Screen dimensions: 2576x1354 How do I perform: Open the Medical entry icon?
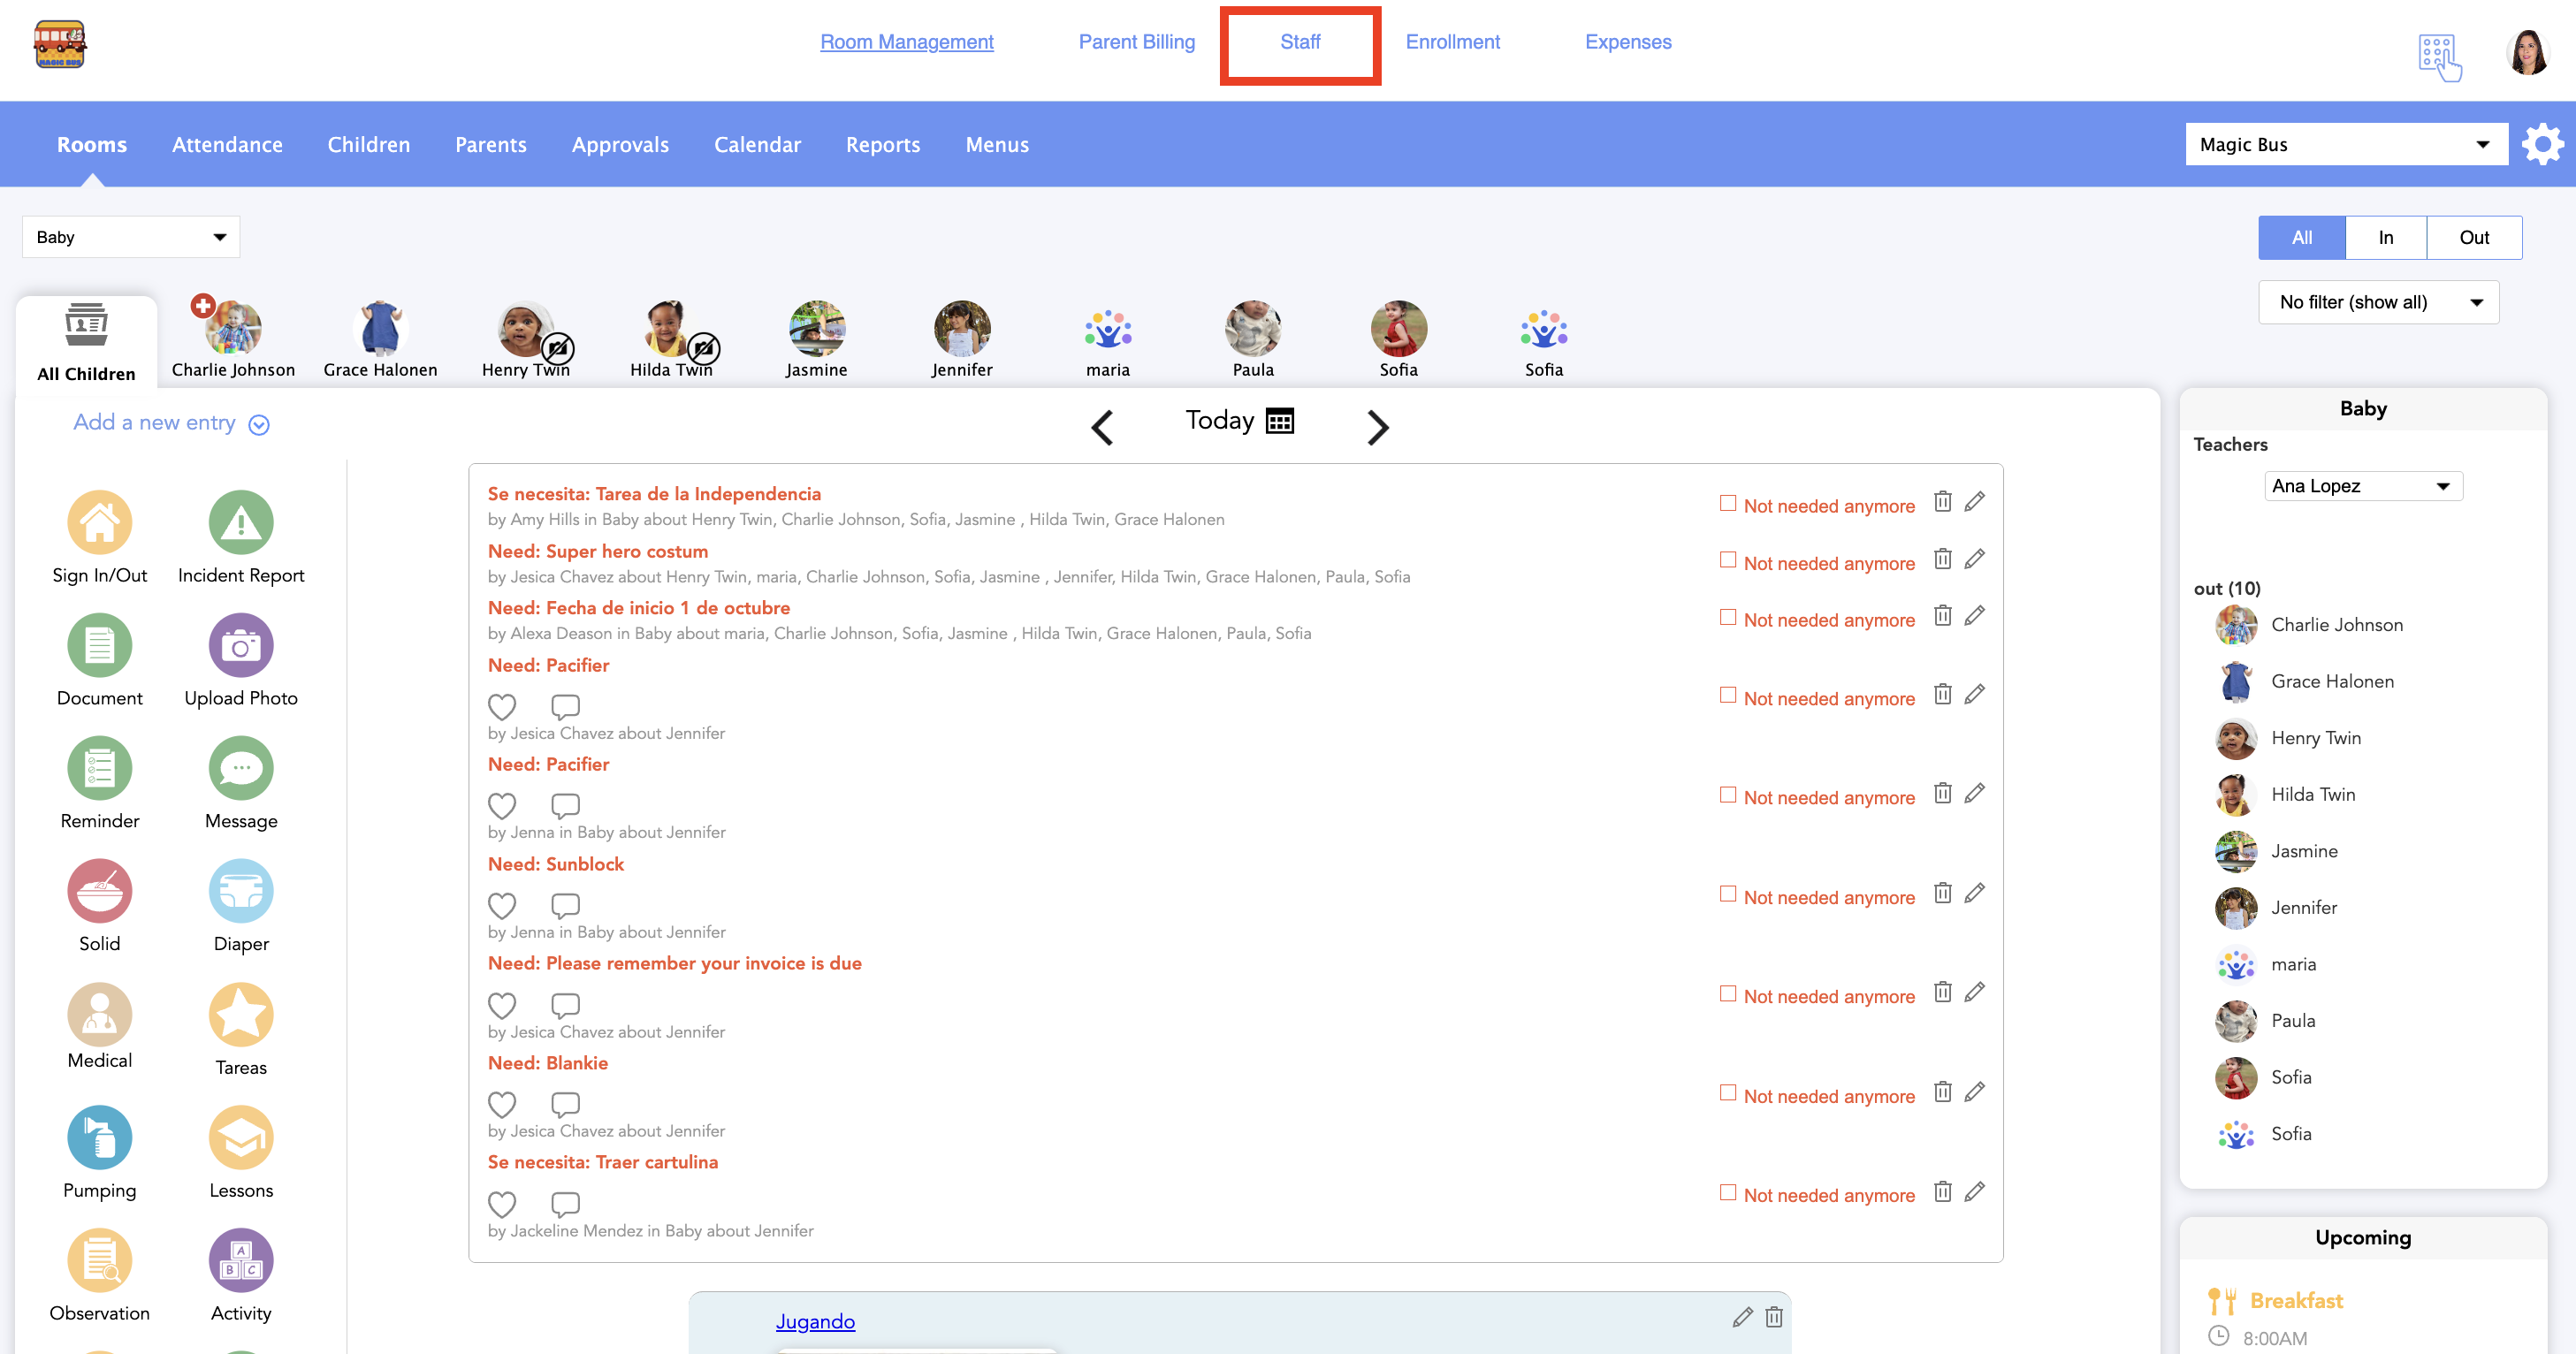pos(99,1014)
